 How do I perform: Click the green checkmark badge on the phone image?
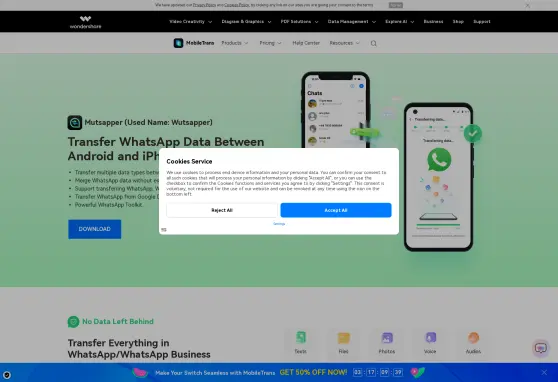(x=473, y=134)
